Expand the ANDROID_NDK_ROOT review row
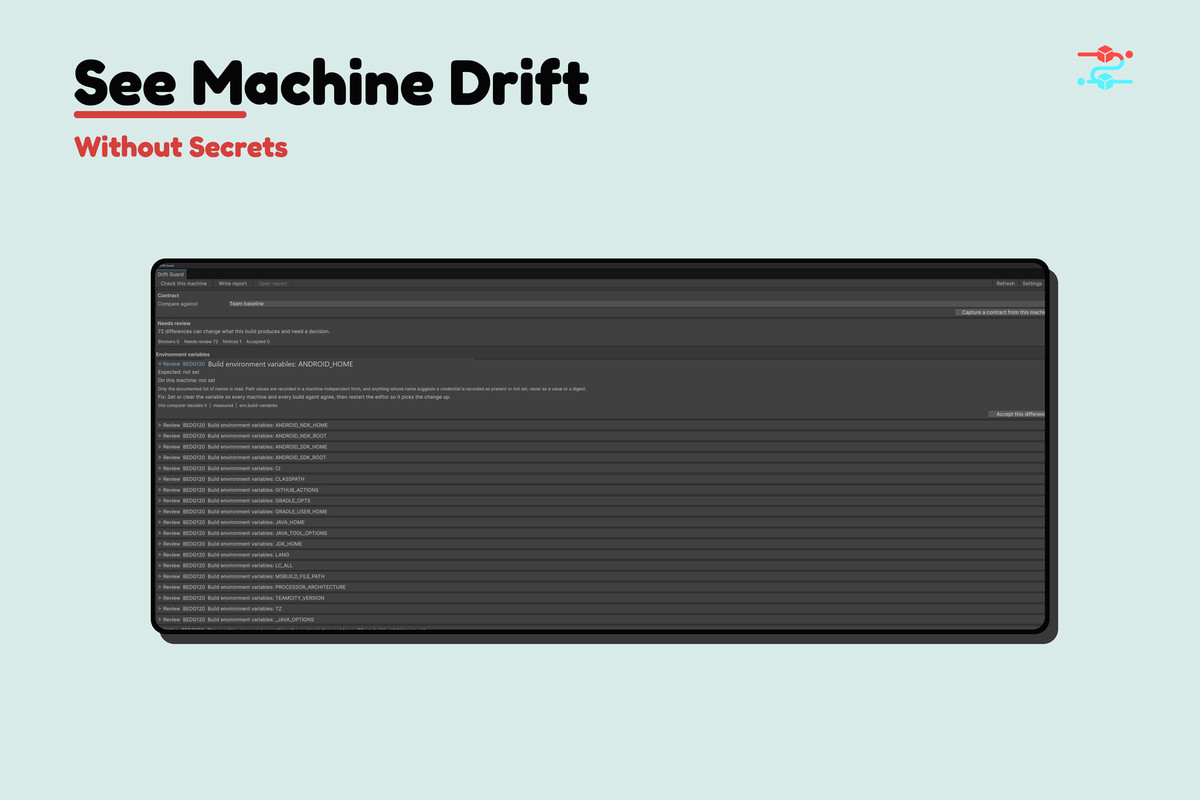The width and height of the screenshot is (1200, 800). (x=600, y=436)
